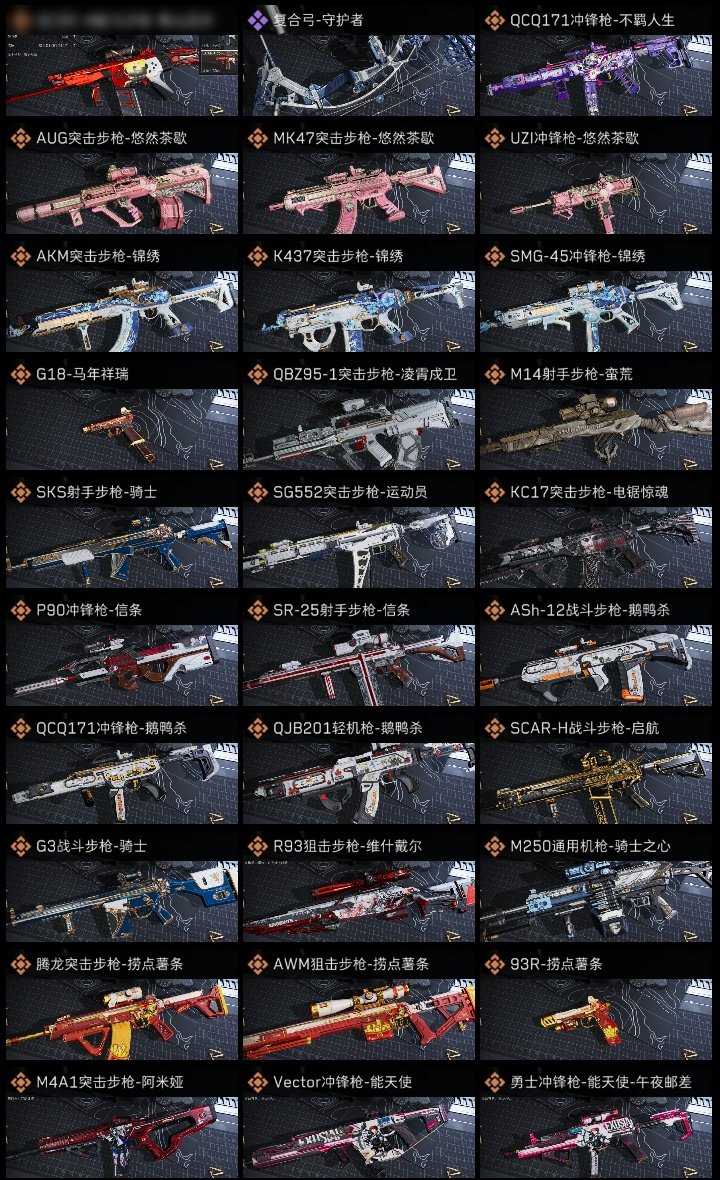The image size is (720, 1180).
Task: Click the purple rarity icon beside 复合弓-守护者
Action: coord(257,20)
